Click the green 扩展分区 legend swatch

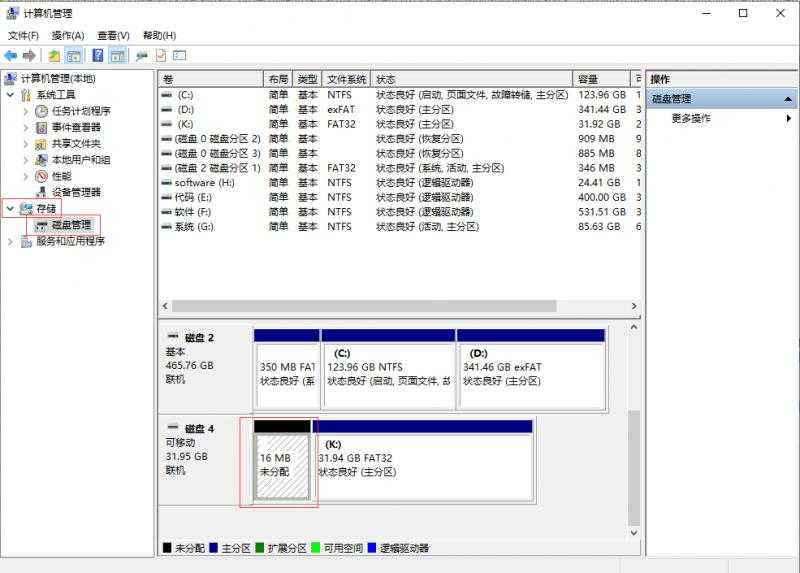click(x=259, y=547)
